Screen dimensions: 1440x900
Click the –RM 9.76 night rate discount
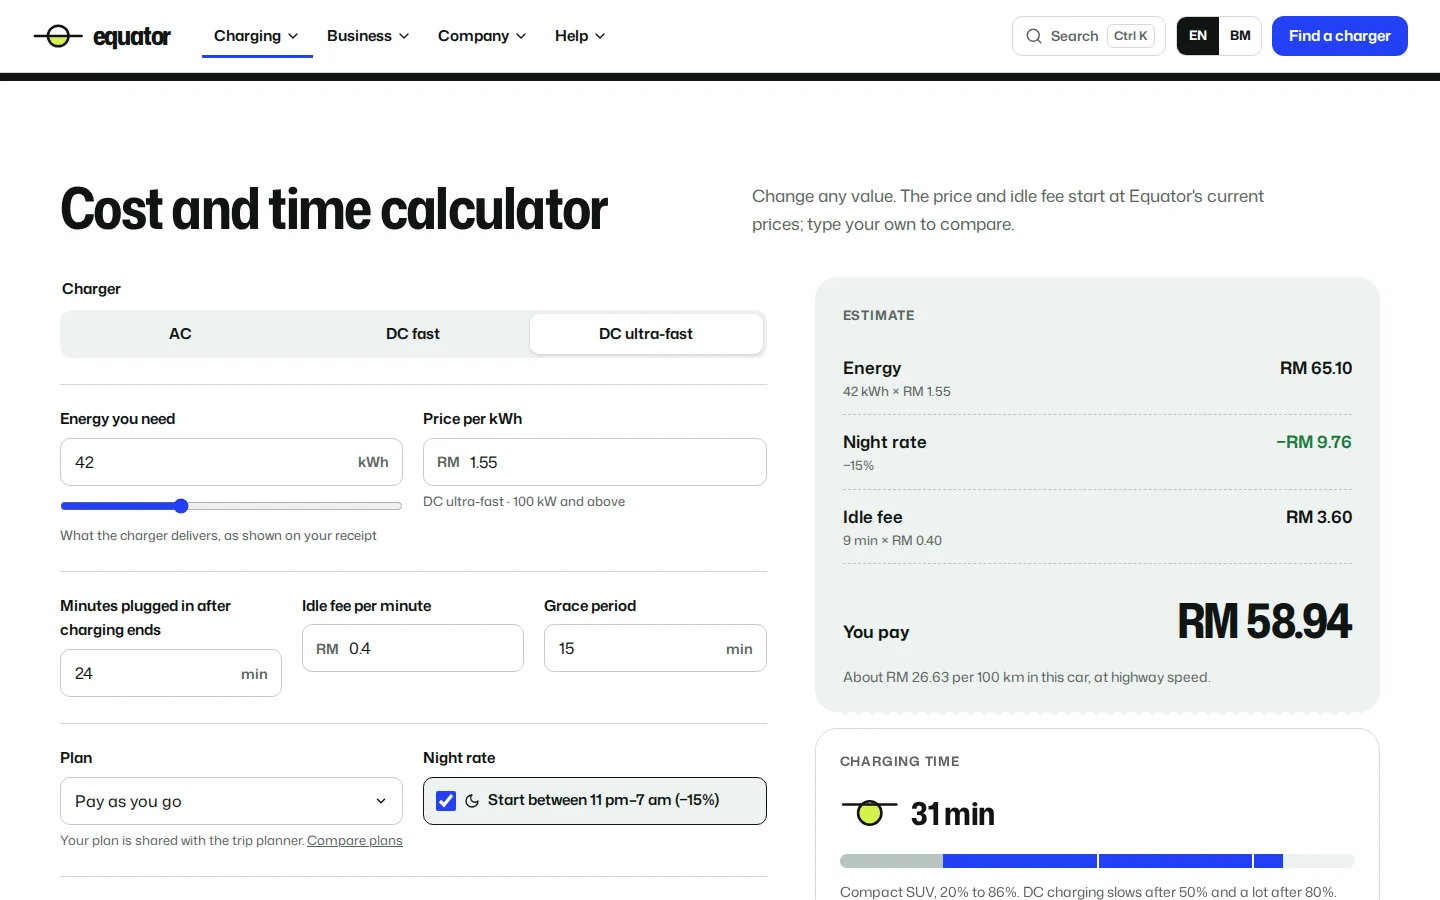pyautogui.click(x=1314, y=442)
